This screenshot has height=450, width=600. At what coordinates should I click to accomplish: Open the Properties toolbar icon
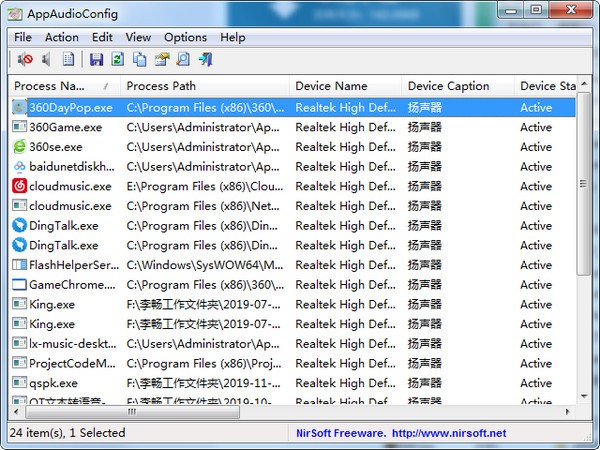(161, 60)
